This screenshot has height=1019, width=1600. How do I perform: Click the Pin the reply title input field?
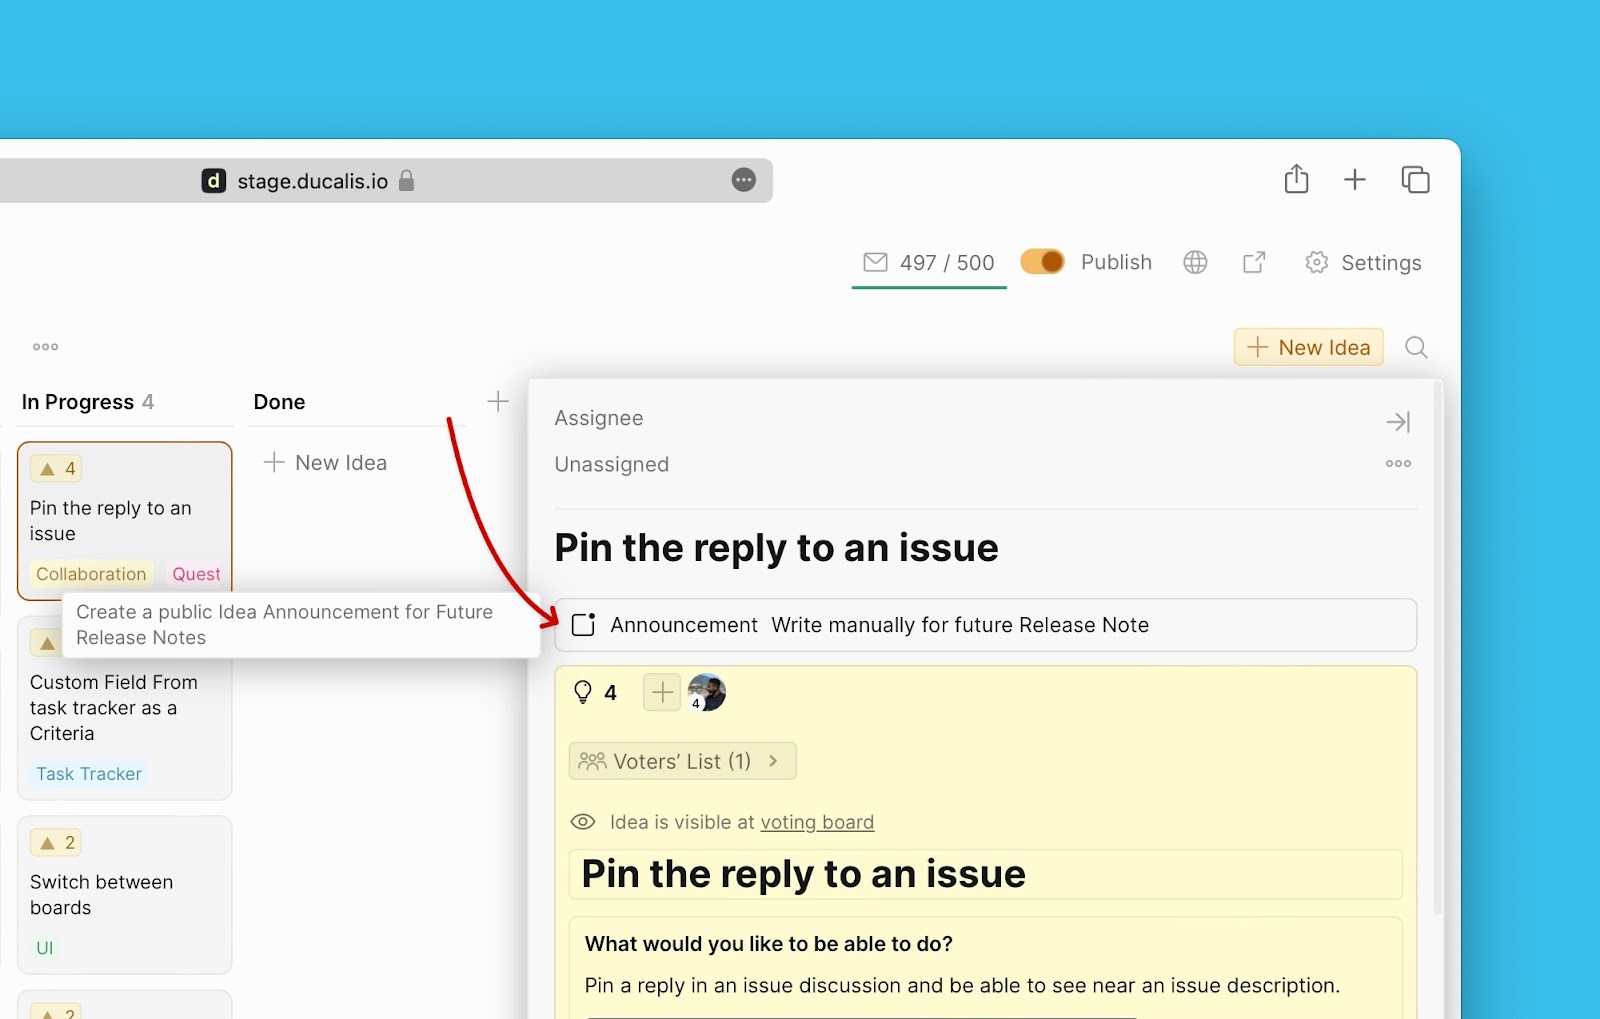tap(985, 874)
